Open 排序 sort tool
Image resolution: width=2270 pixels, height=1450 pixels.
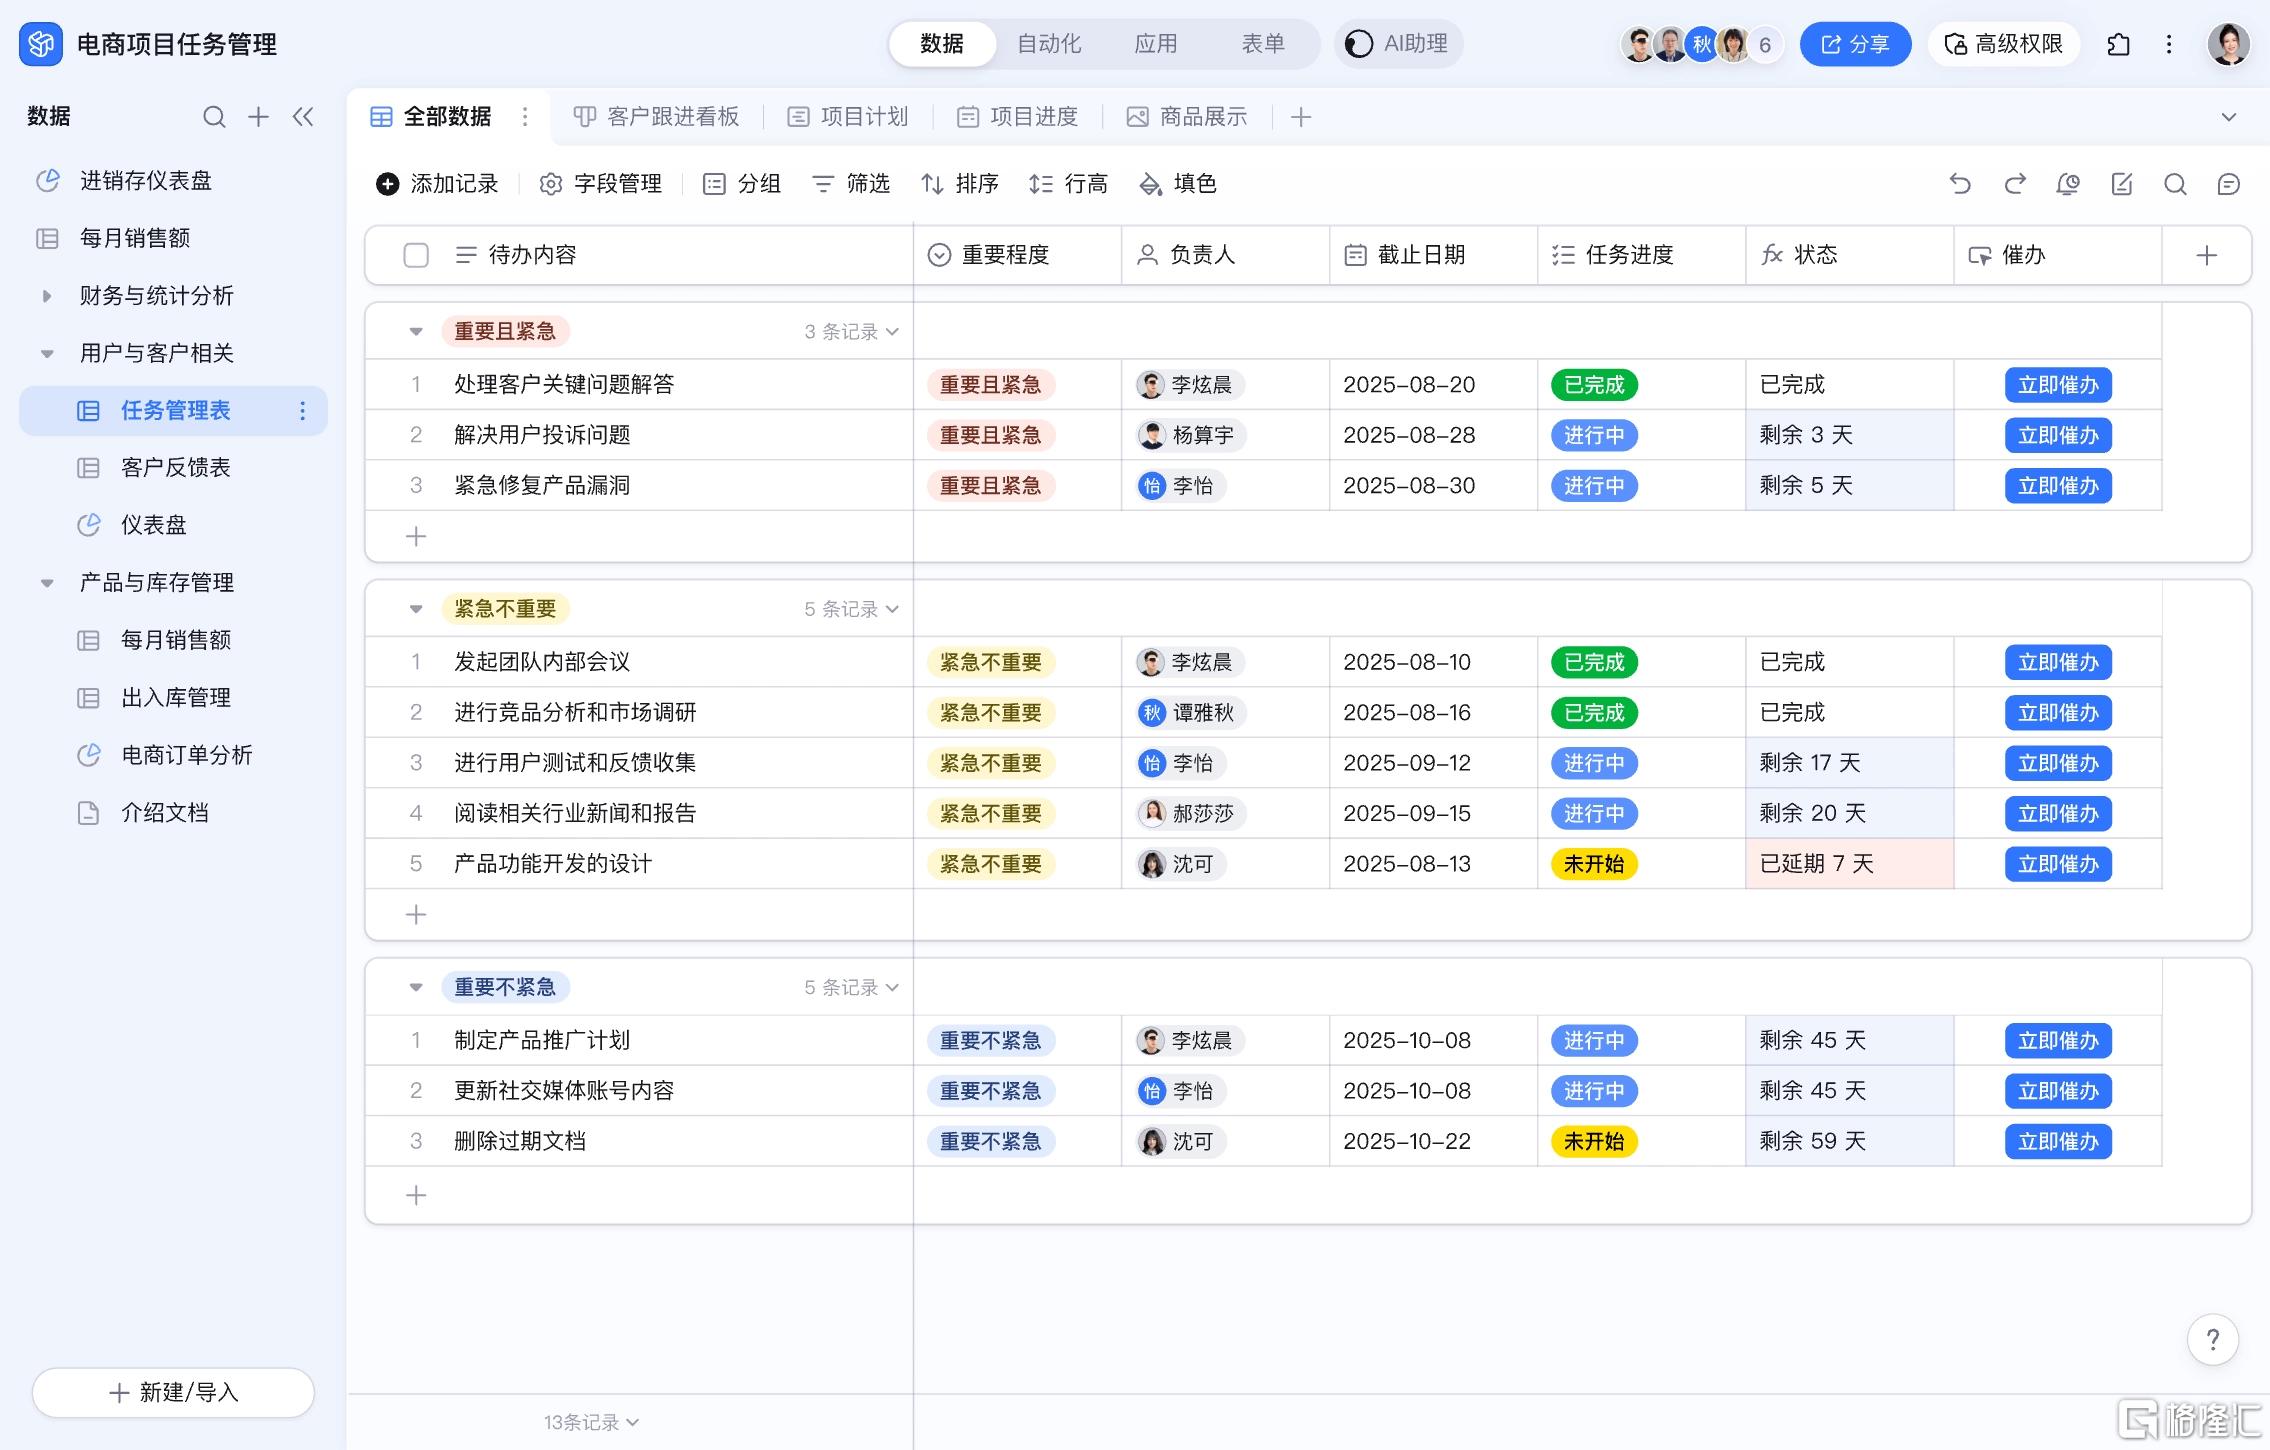960,184
